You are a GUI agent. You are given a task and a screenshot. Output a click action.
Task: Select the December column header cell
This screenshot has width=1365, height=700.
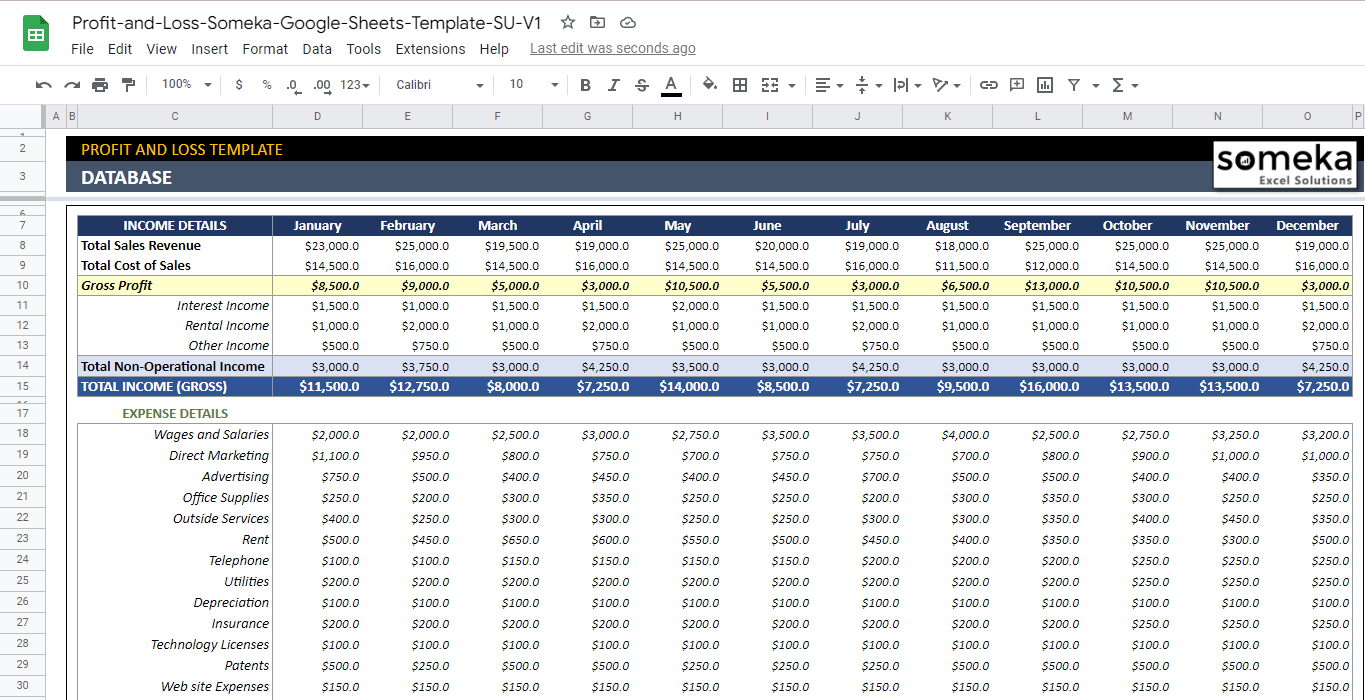1307,226
